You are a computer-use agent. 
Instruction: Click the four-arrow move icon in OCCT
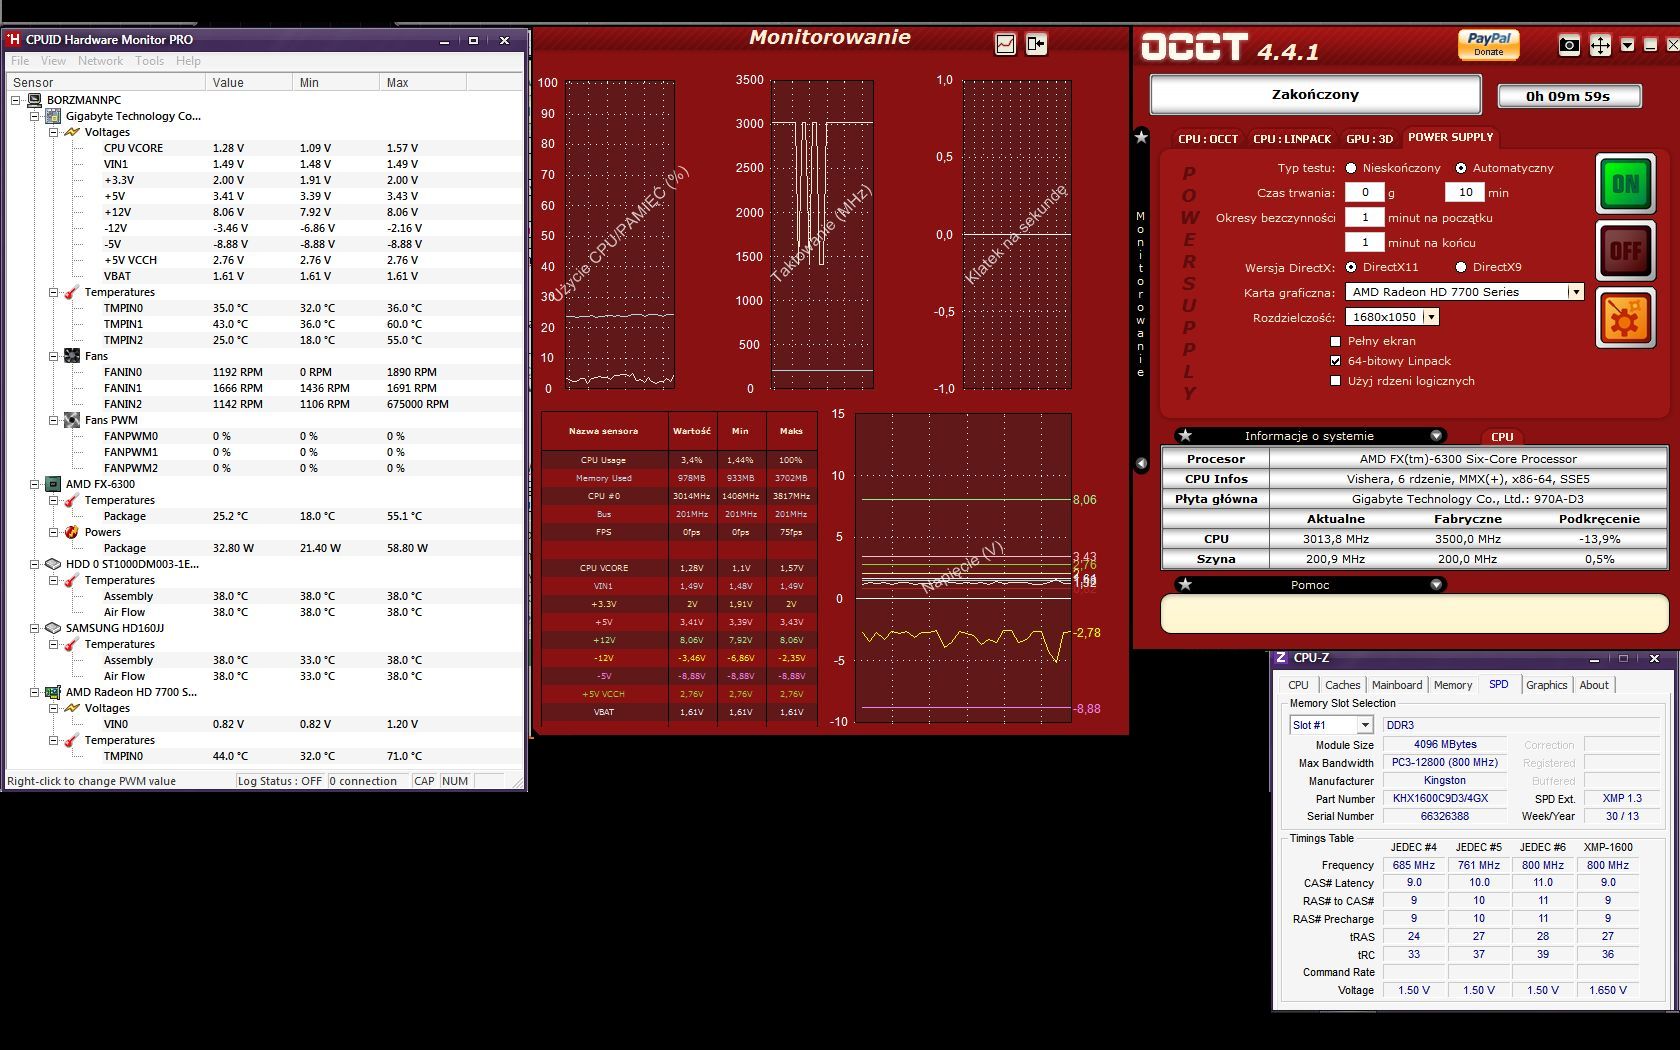[1600, 45]
